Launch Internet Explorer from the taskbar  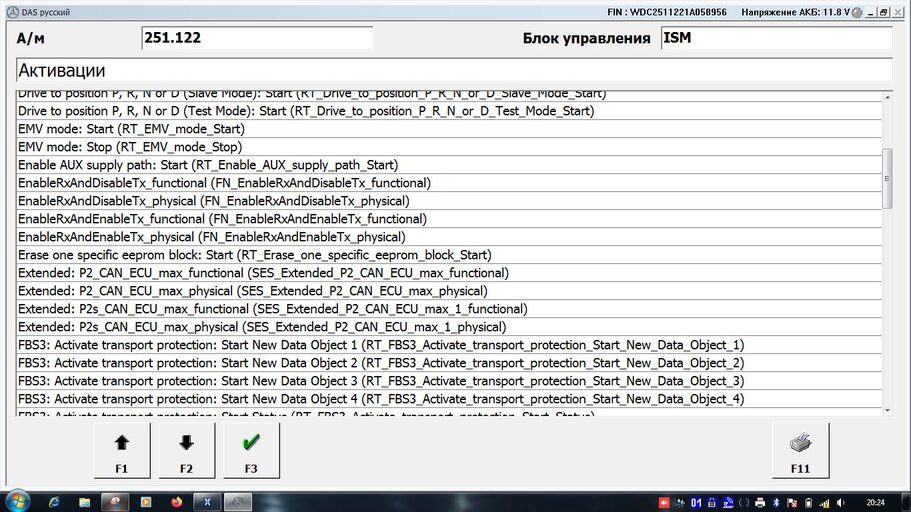coord(54,502)
